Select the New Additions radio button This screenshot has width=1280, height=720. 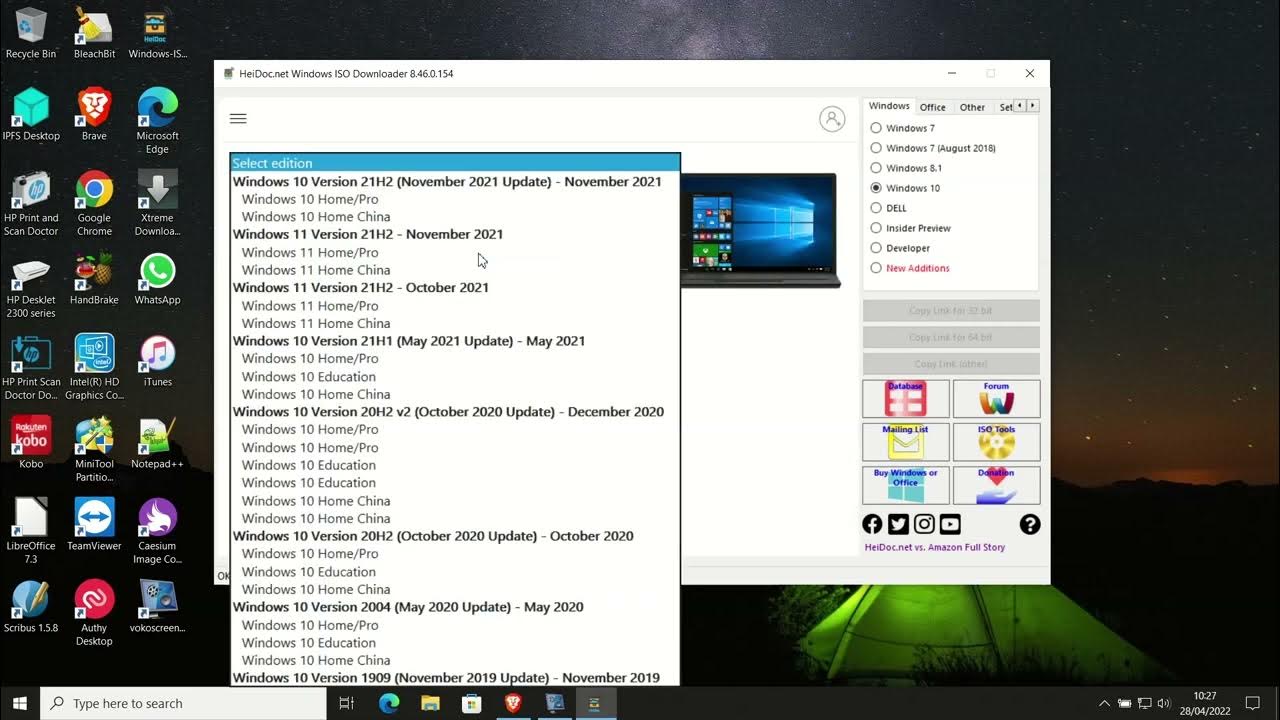point(876,268)
